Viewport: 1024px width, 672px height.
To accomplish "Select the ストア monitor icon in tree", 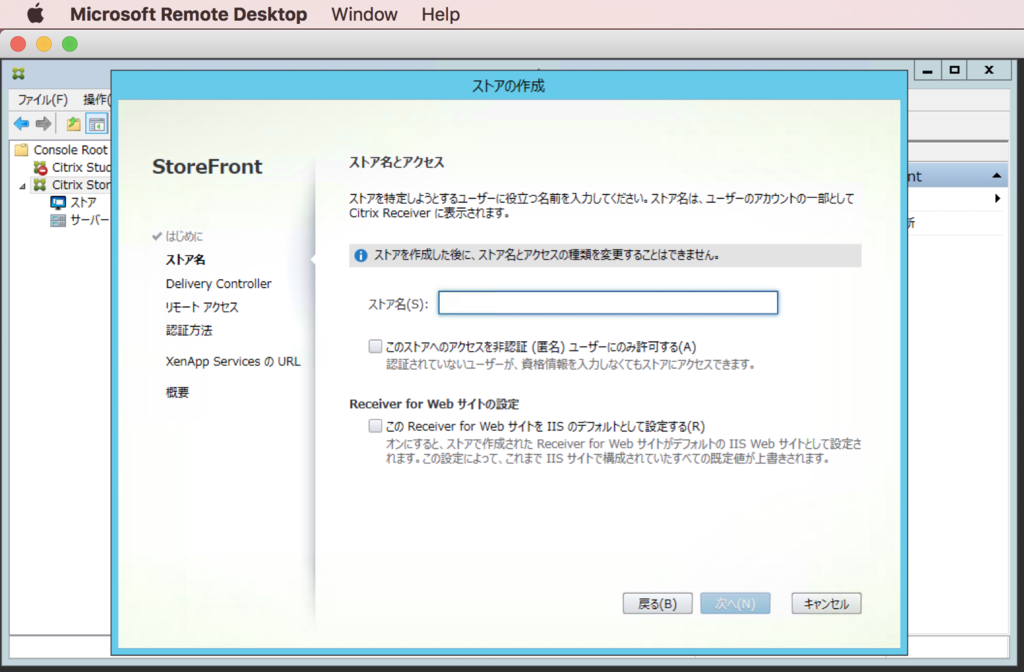I will click(x=58, y=202).
